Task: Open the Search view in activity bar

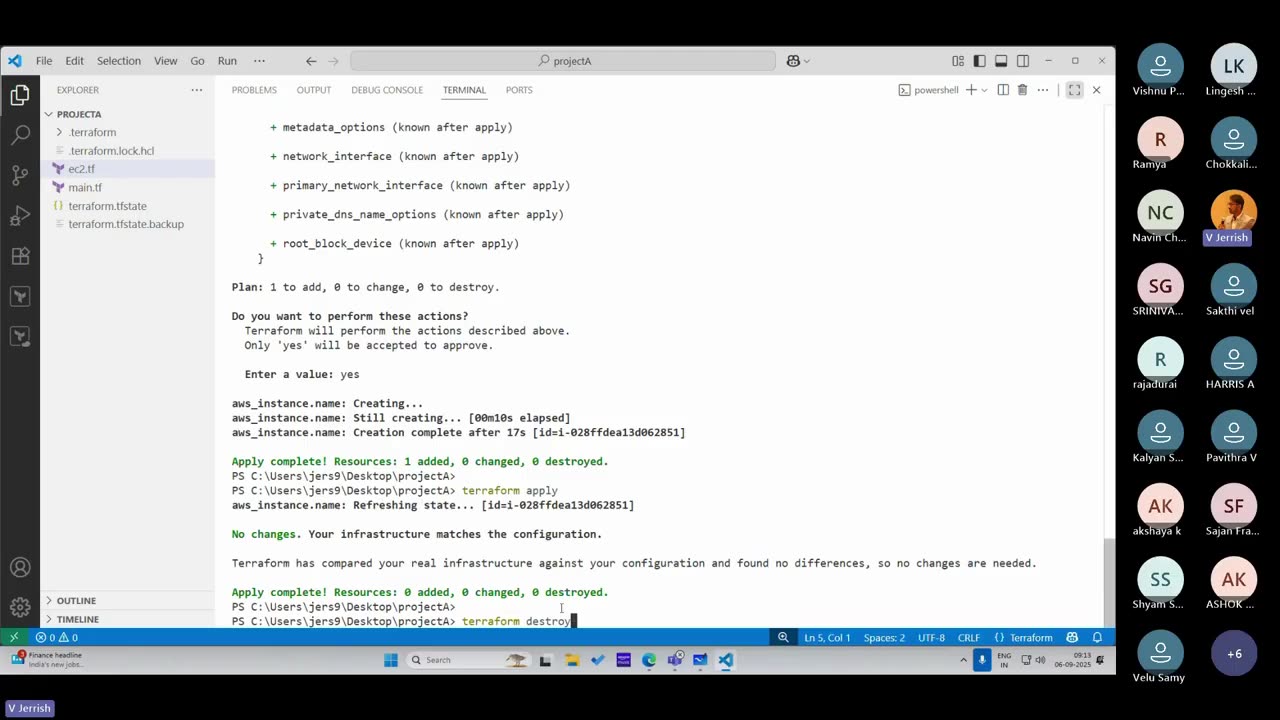Action: click(20, 135)
